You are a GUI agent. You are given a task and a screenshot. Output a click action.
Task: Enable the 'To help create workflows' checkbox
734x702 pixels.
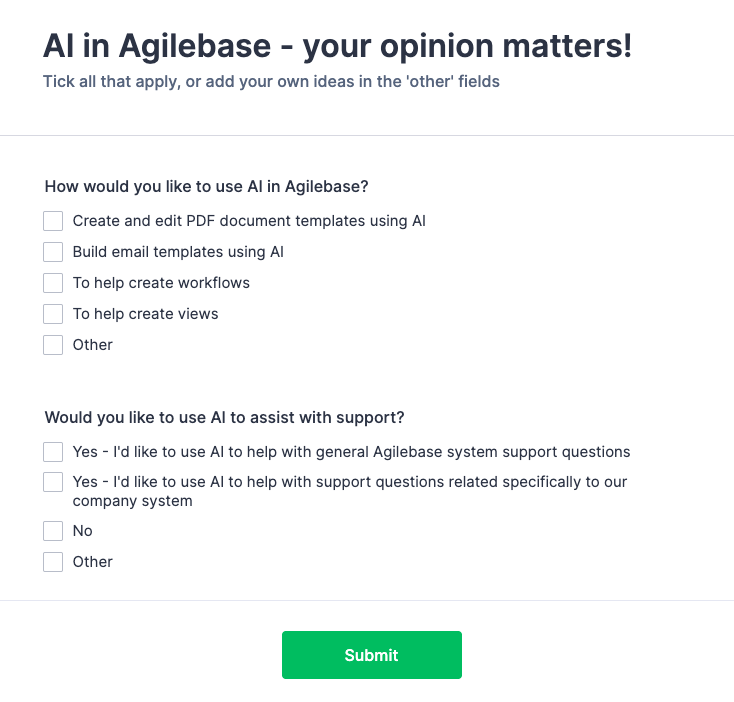click(53, 283)
